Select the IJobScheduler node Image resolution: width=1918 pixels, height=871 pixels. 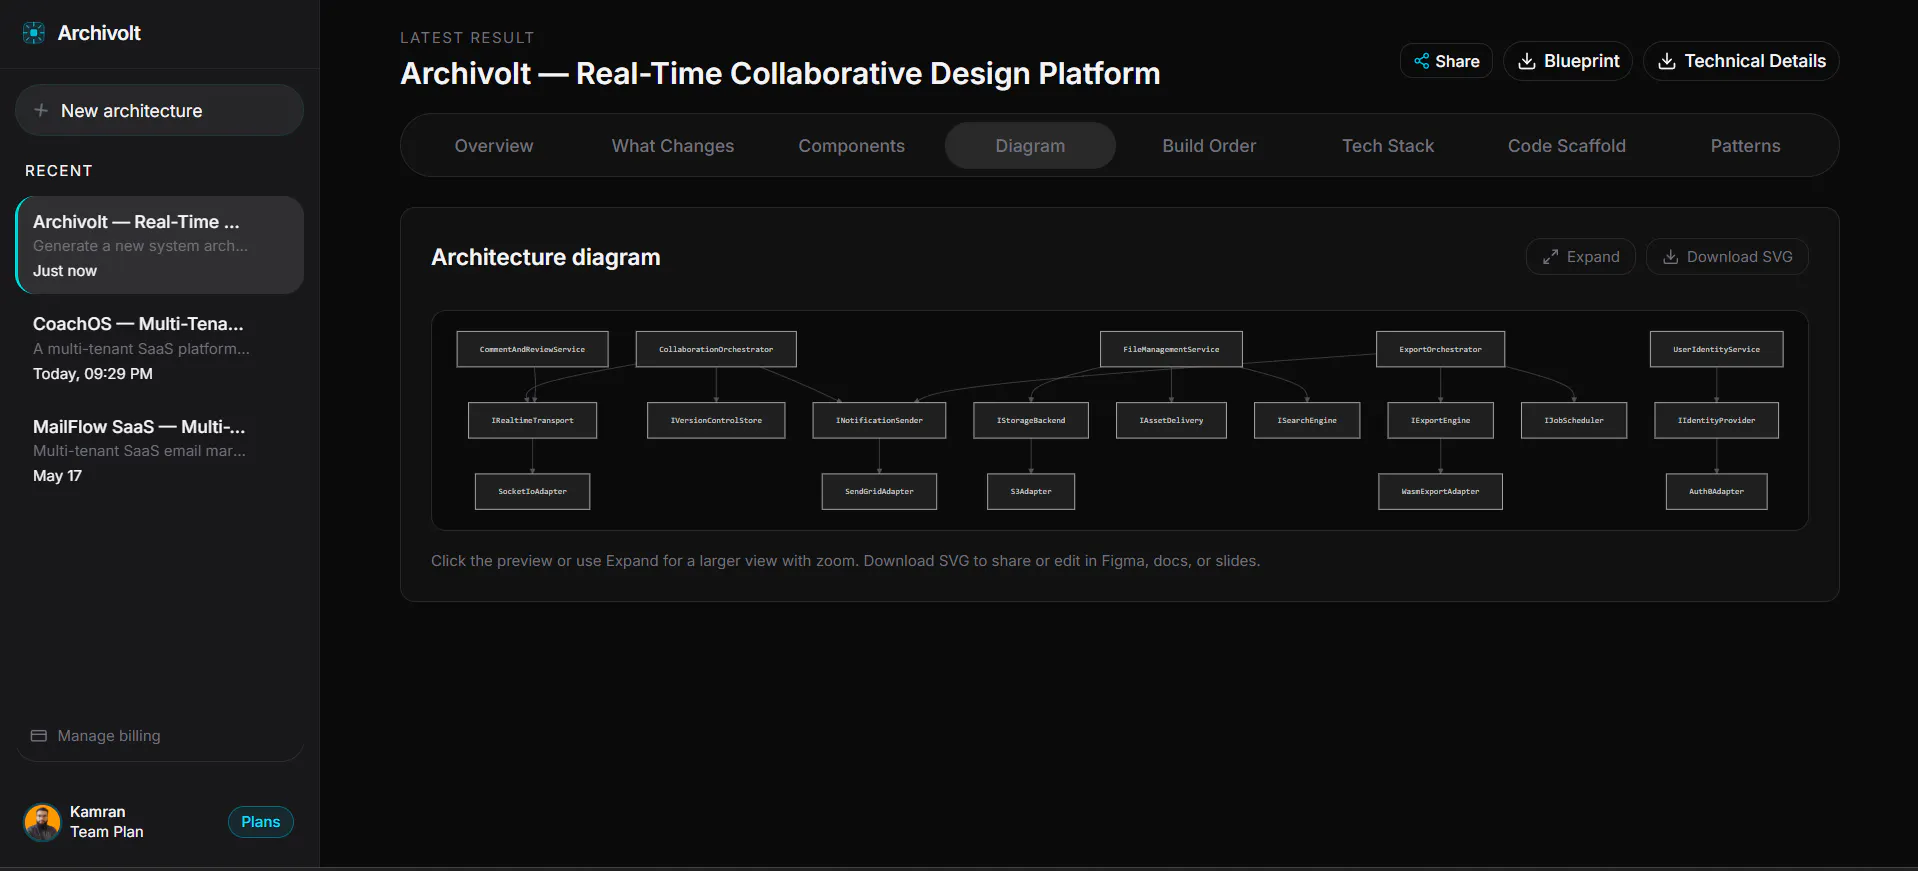click(1574, 420)
